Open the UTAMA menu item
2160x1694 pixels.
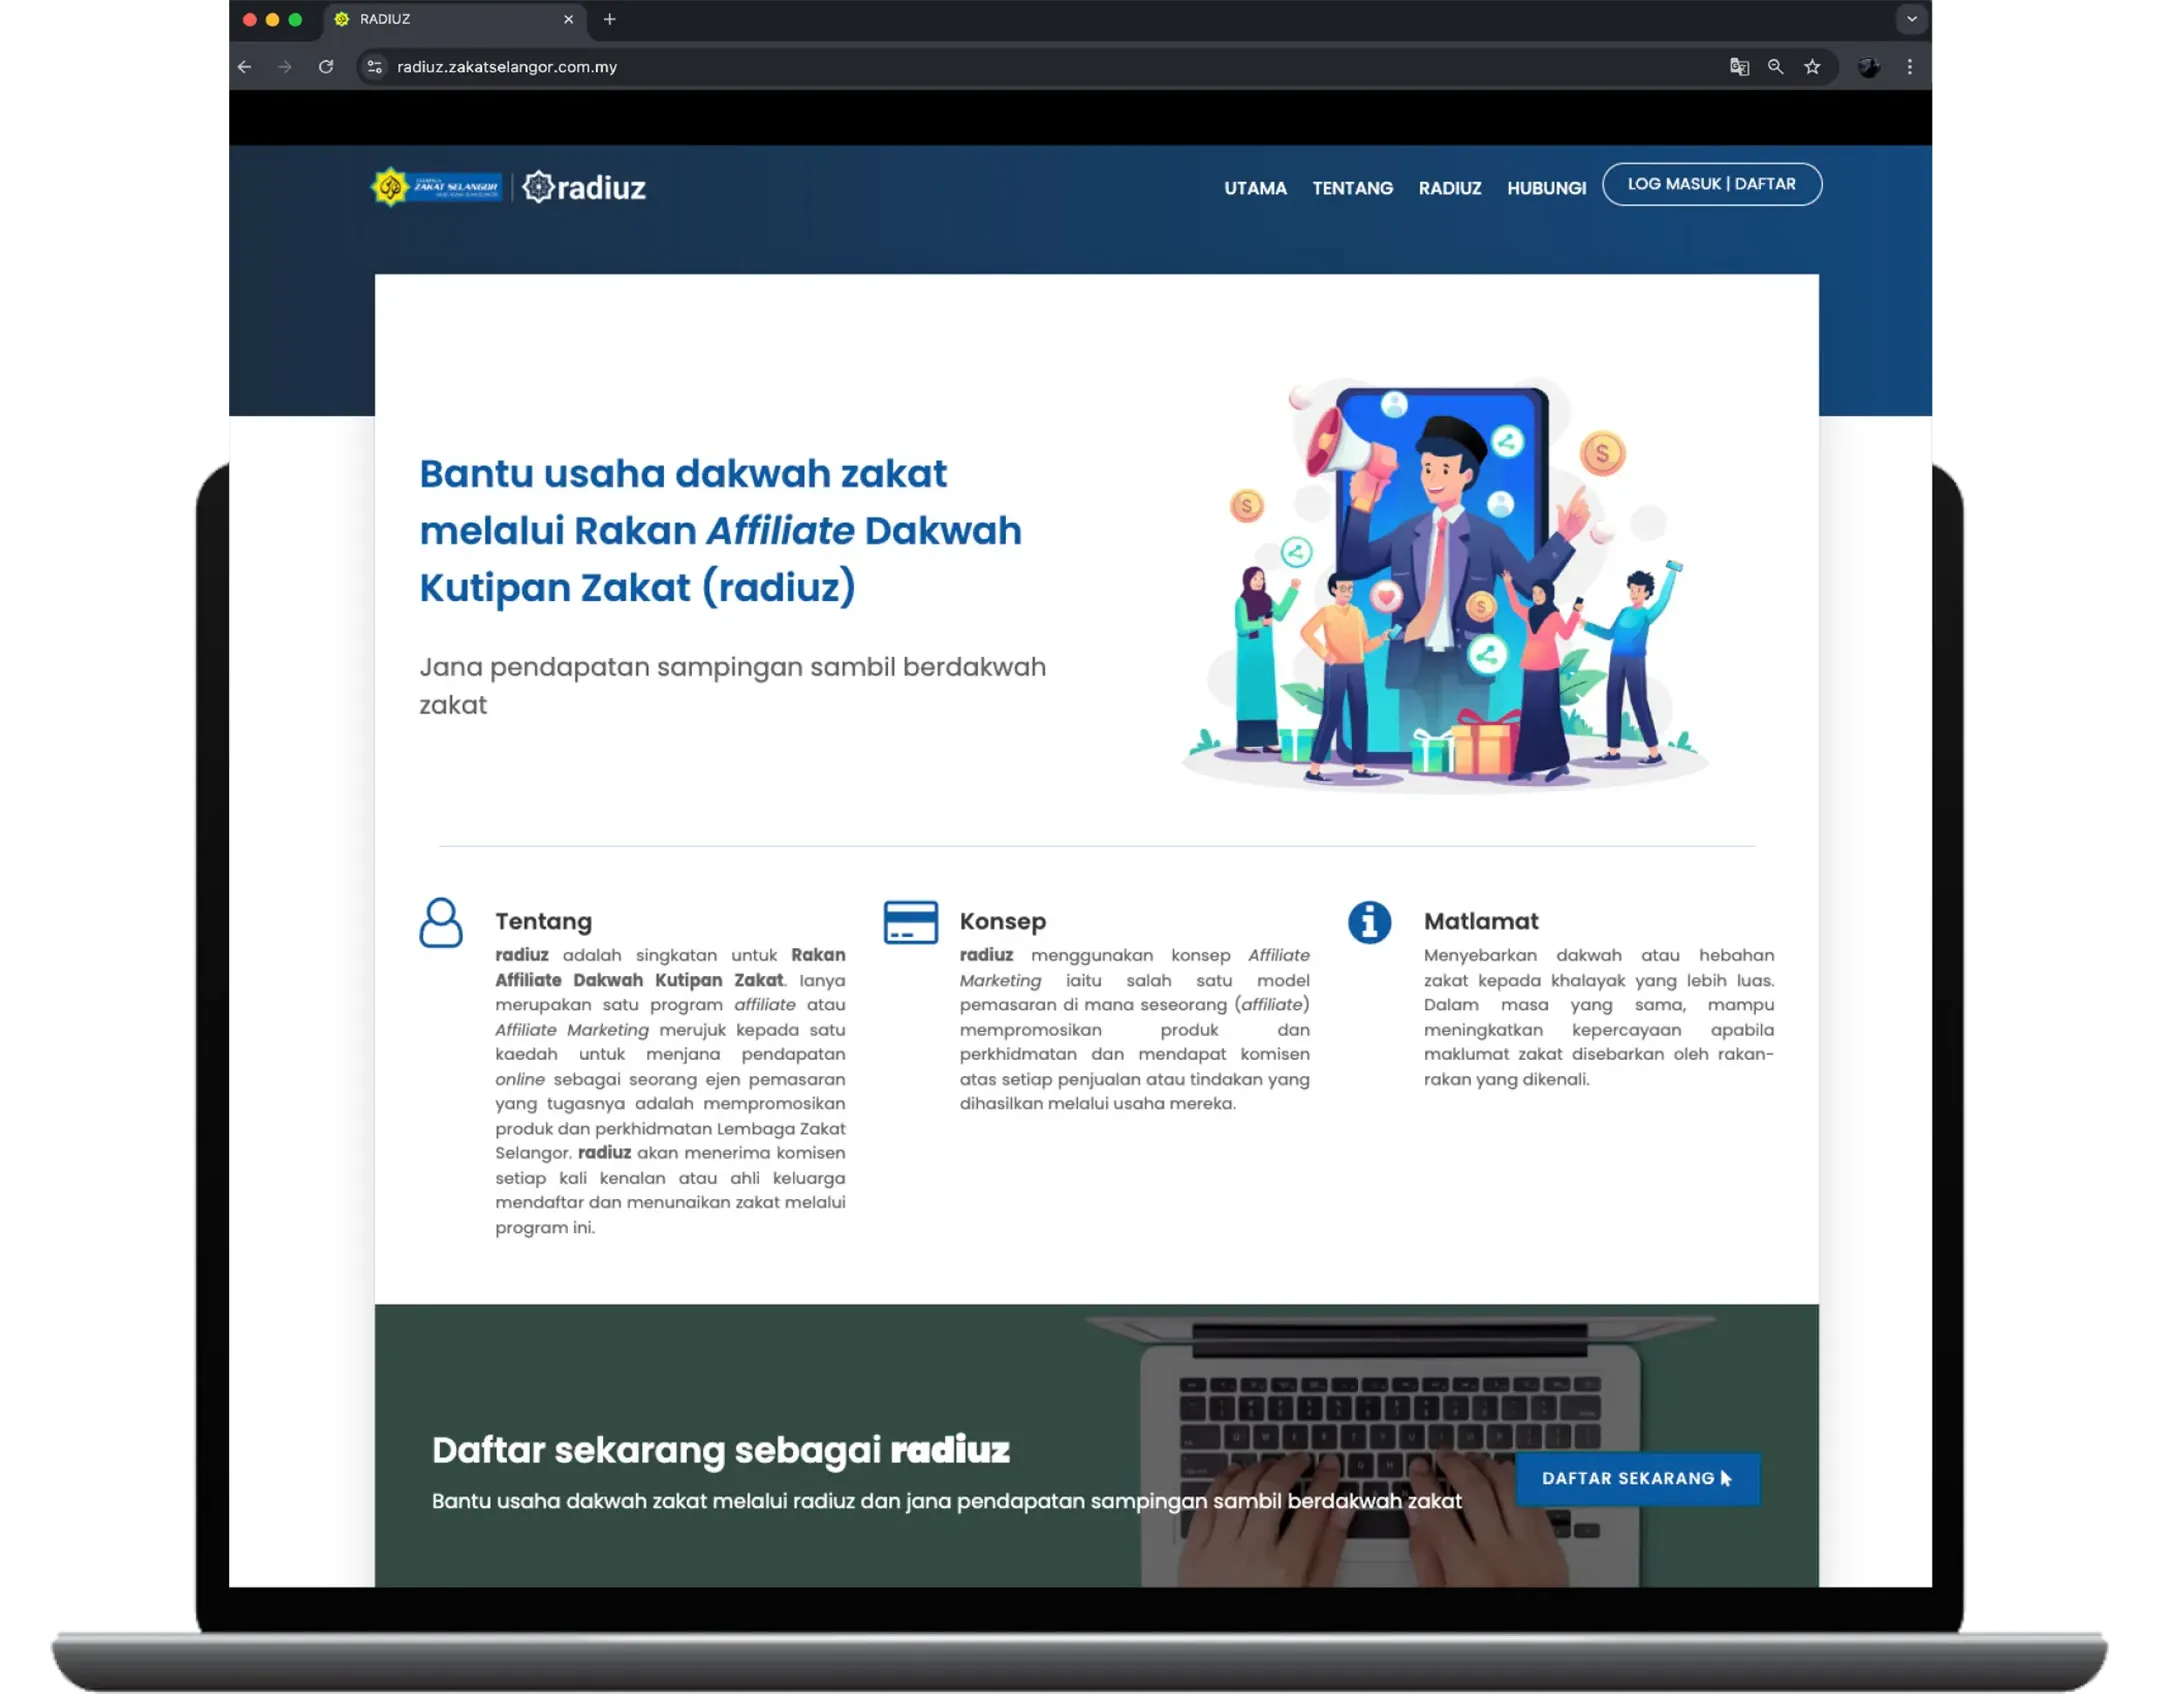click(x=1255, y=188)
